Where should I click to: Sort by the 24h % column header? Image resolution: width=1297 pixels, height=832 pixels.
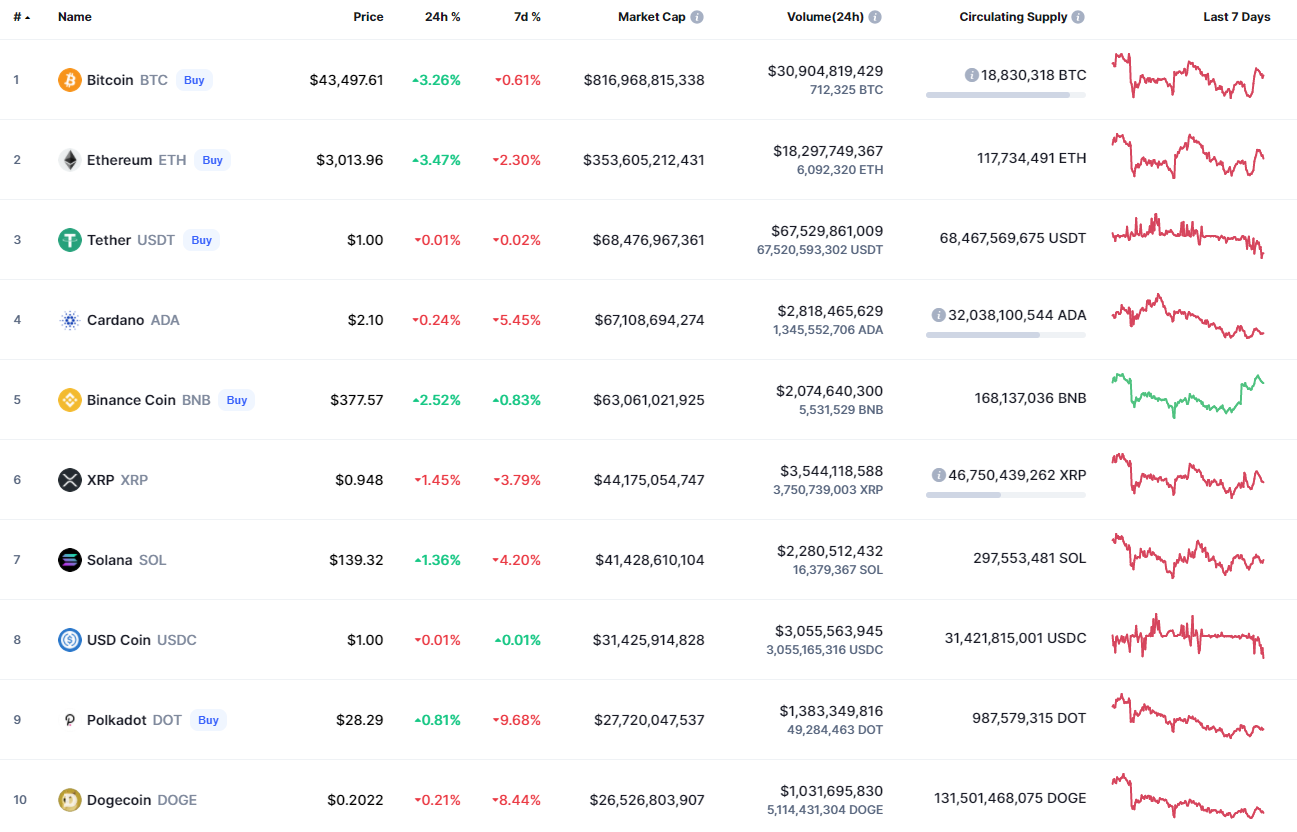pyautogui.click(x=443, y=17)
